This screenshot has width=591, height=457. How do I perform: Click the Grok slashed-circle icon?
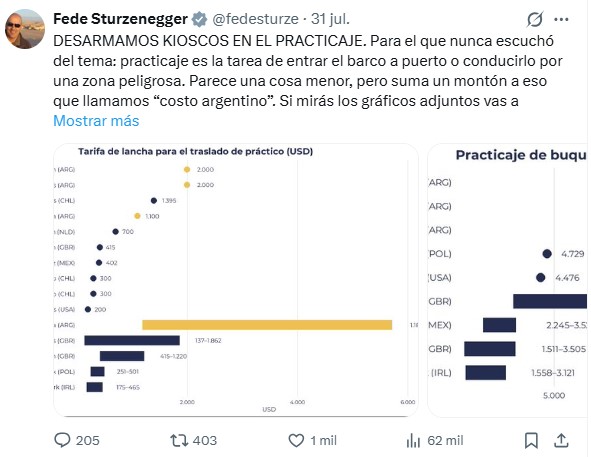pyautogui.click(x=535, y=19)
